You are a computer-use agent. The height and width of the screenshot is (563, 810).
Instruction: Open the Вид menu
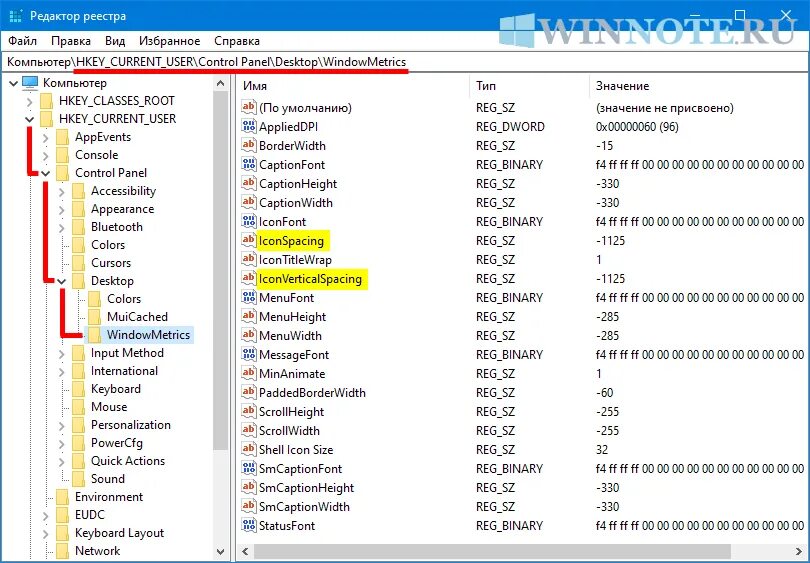pyautogui.click(x=115, y=41)
